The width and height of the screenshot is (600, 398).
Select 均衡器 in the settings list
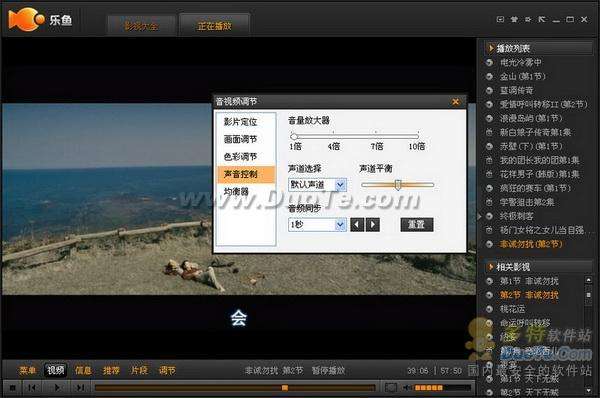tap(236, 191)
